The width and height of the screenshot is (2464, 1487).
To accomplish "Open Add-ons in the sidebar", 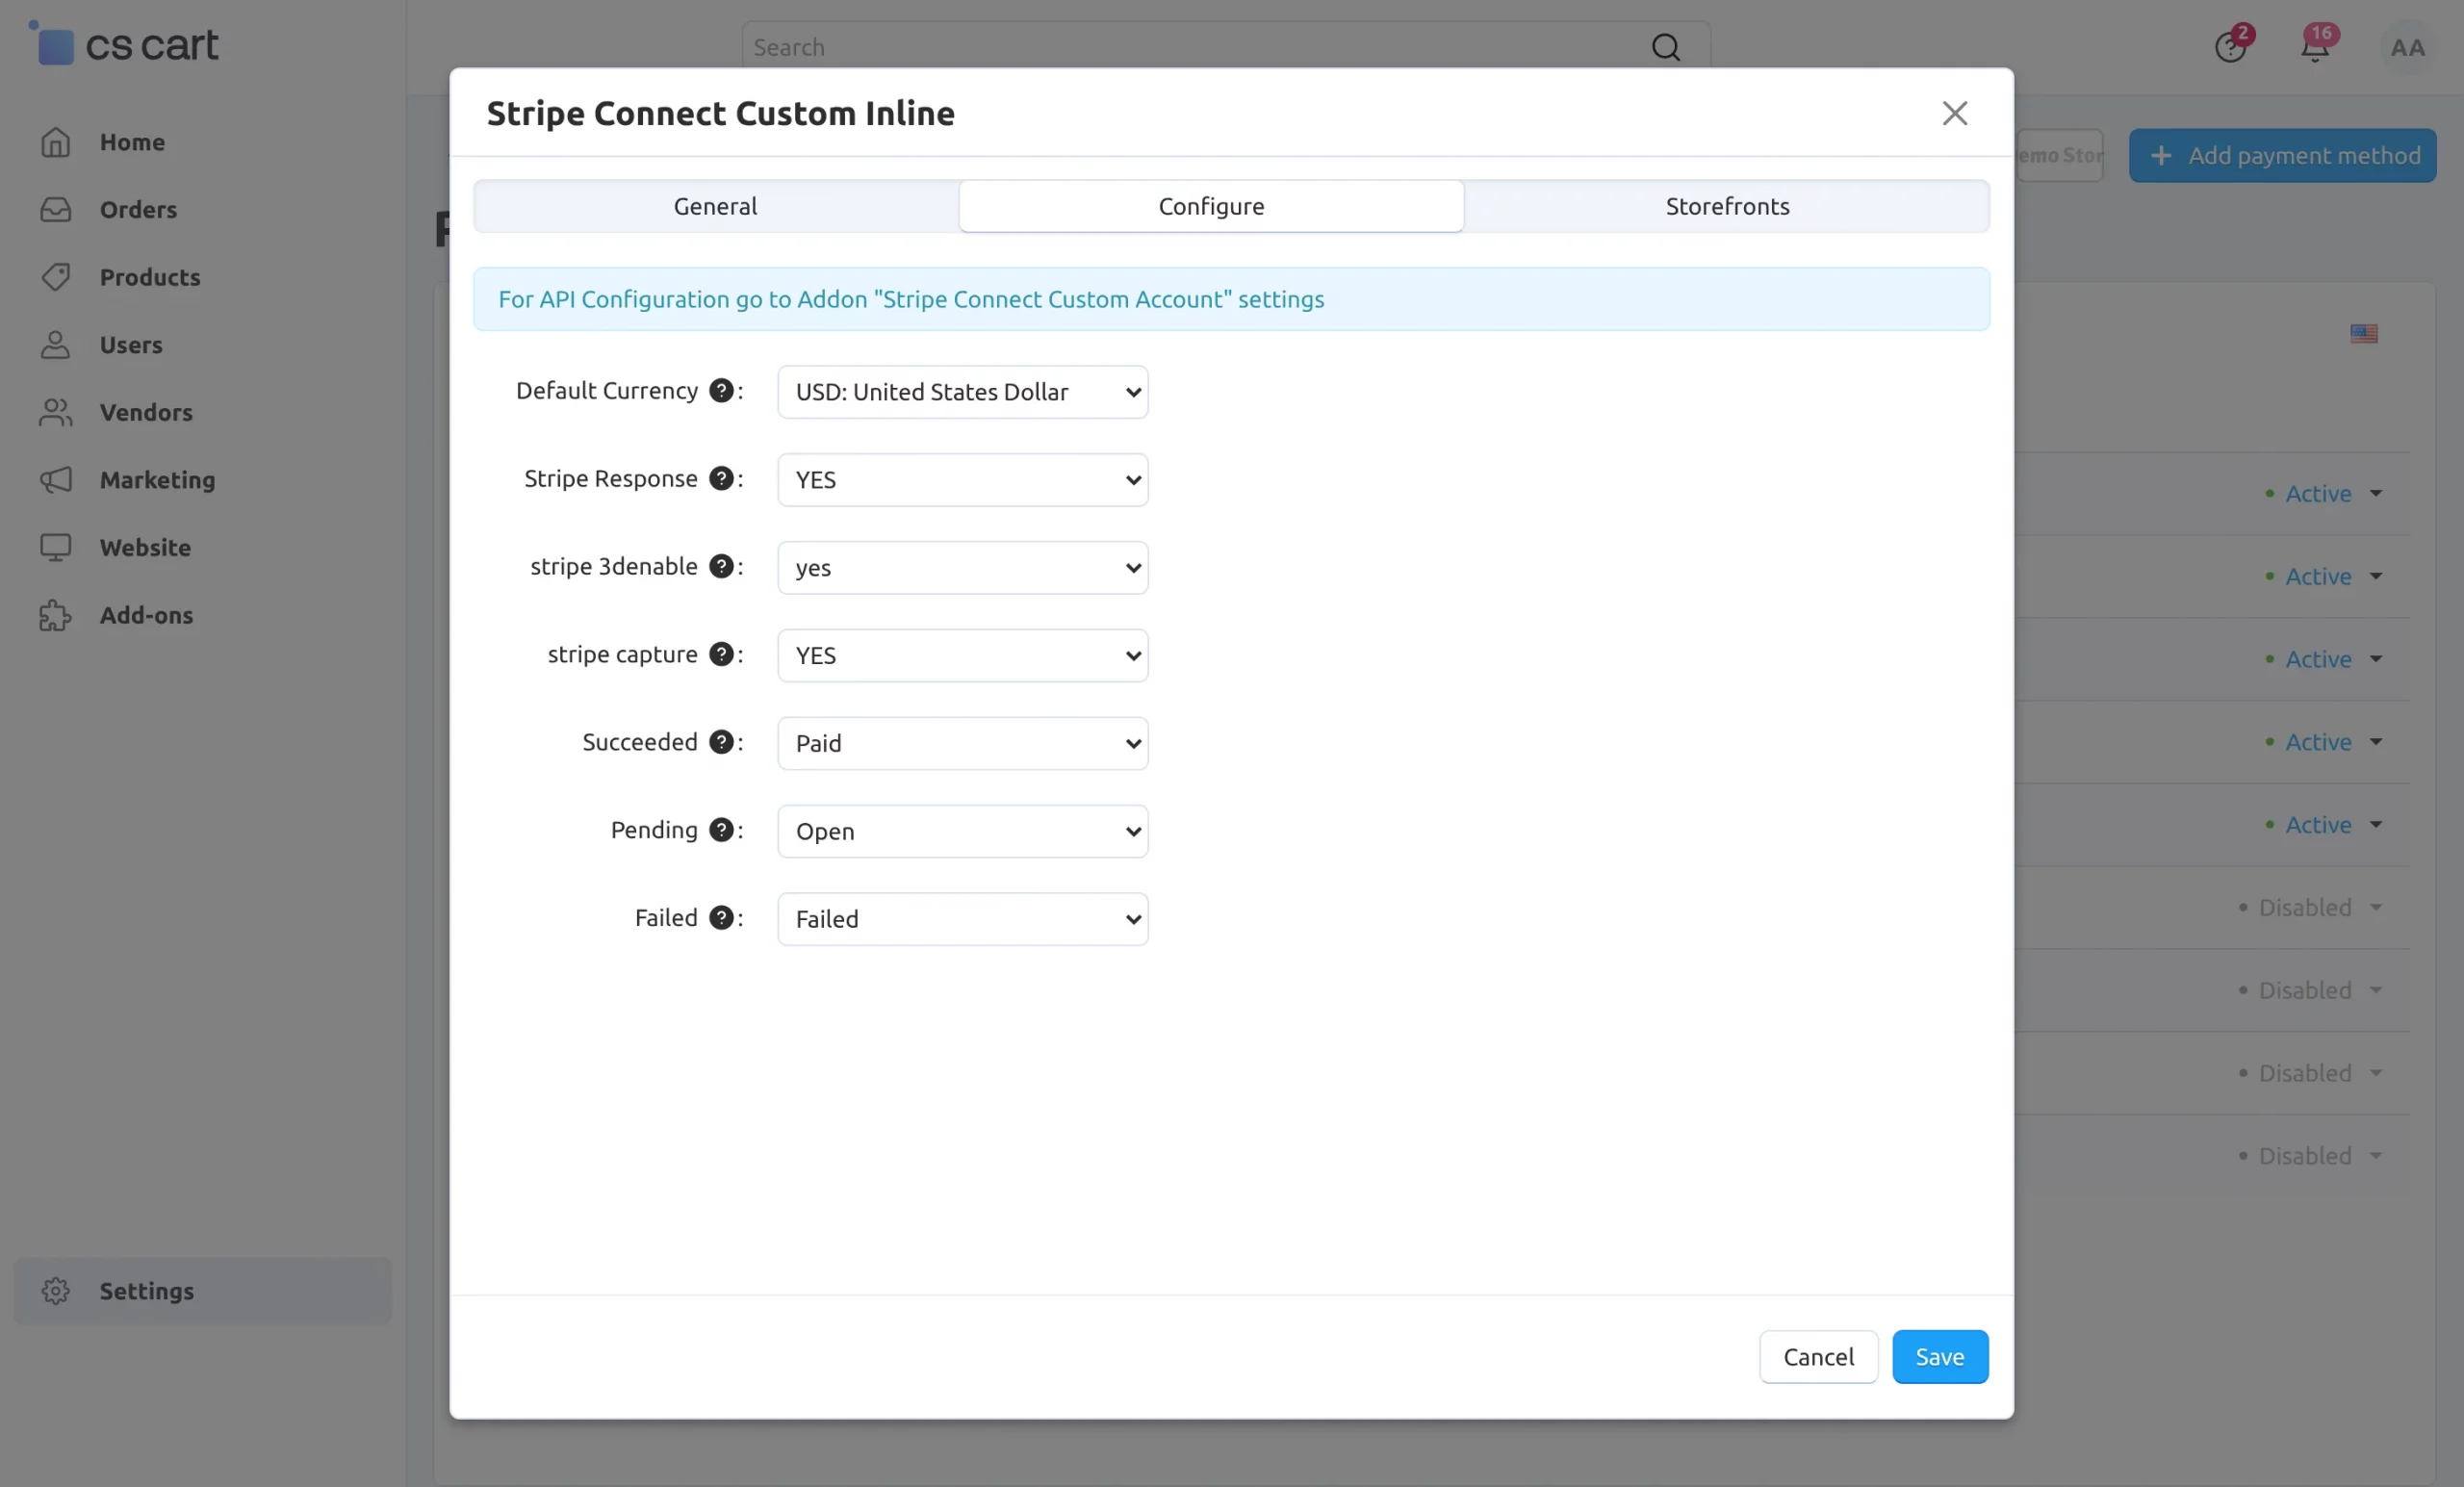I will (203, 615).
